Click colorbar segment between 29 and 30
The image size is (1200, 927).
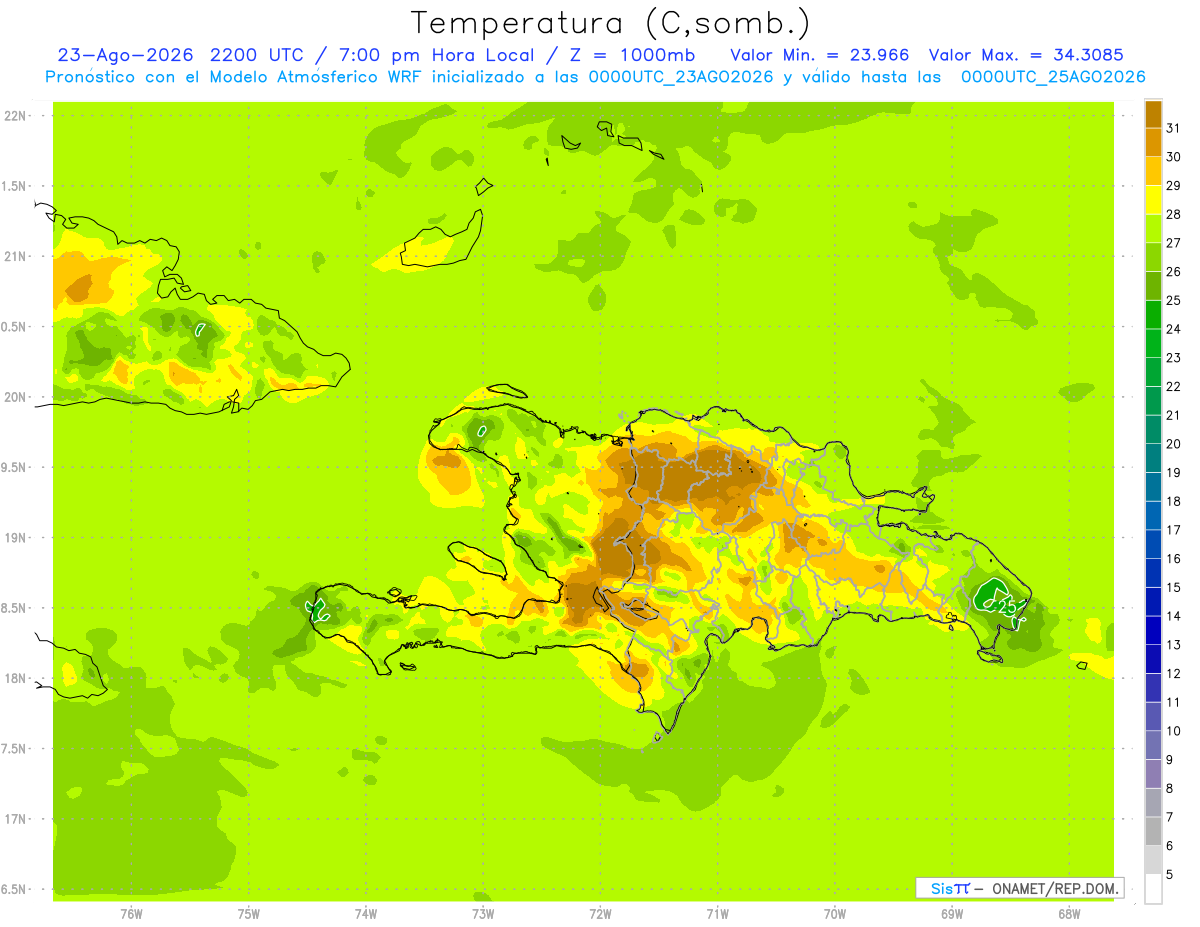(x=1153, y=171)
